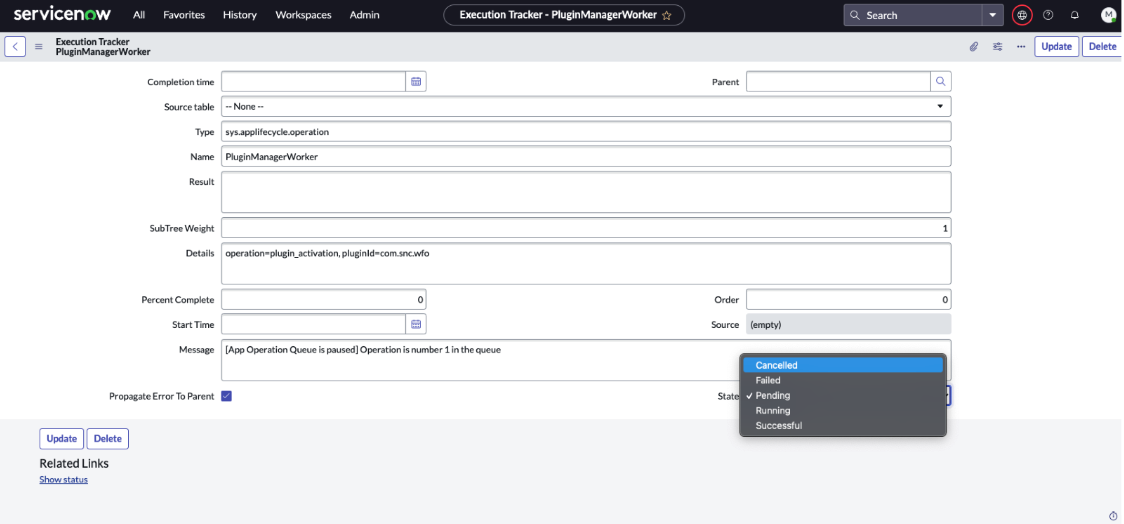This screenshot has height=524, width=1124.
Task: Open Start Time calendar picker
Action: click(x=416, y=324)
